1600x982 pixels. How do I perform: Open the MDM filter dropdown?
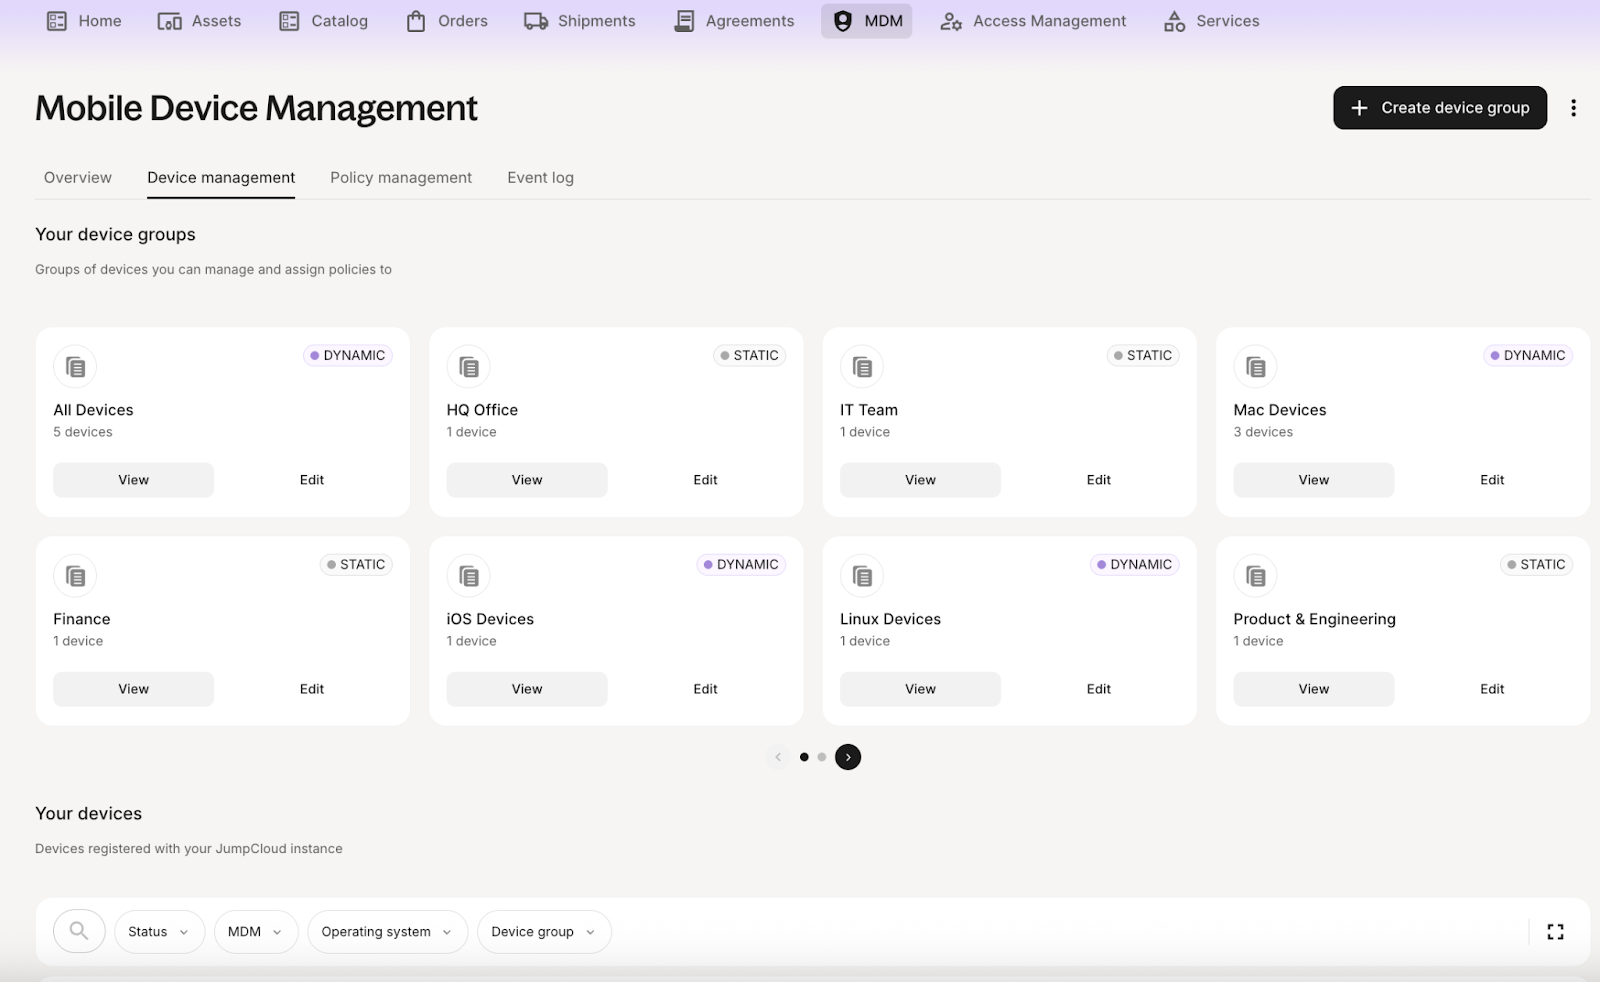point(255,931)
